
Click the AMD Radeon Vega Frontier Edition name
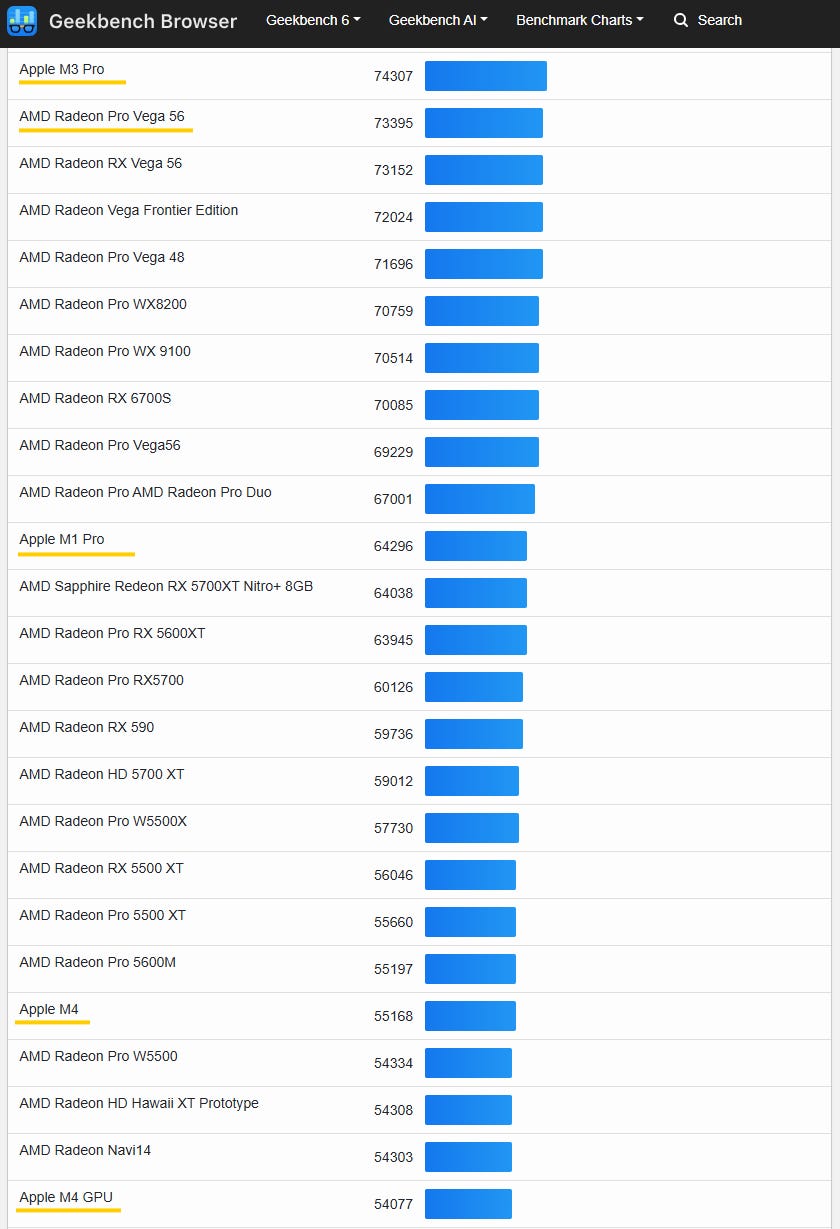[129, 211]
